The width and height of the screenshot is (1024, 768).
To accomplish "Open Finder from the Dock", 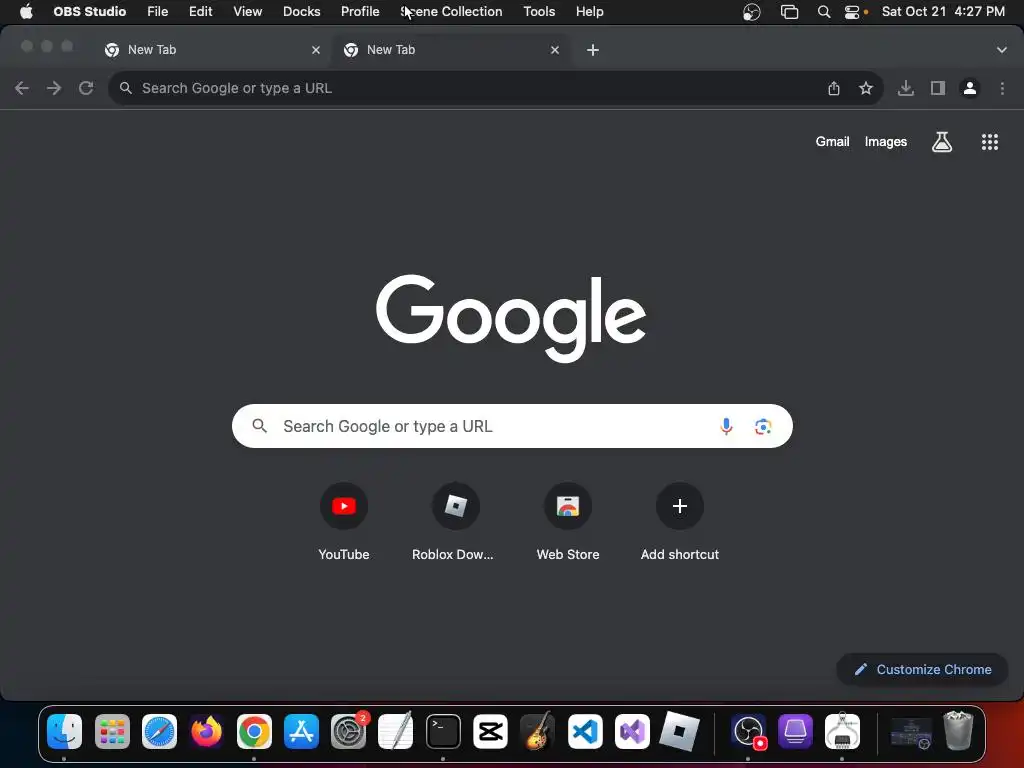I will pos(64,731).
